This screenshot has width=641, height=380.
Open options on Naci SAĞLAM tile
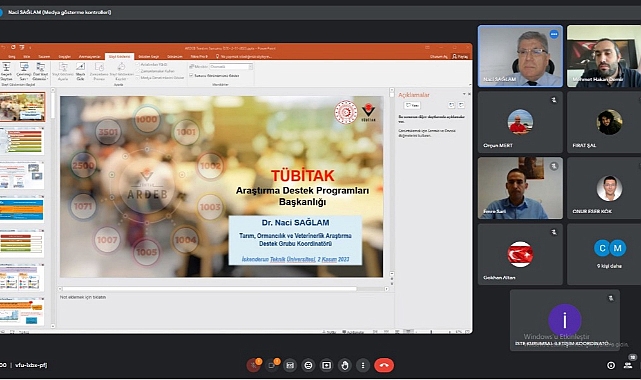pos(554,34)
